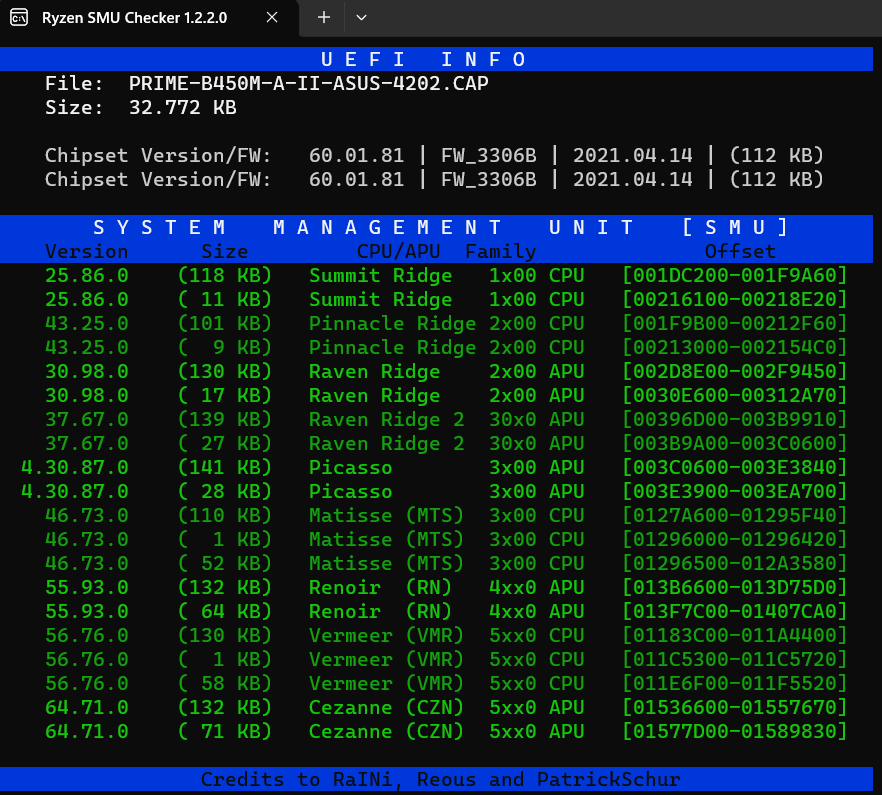Click offset [003B9A00-003C0600]
The height and width of the screenshot is (795, 882).
734,443
